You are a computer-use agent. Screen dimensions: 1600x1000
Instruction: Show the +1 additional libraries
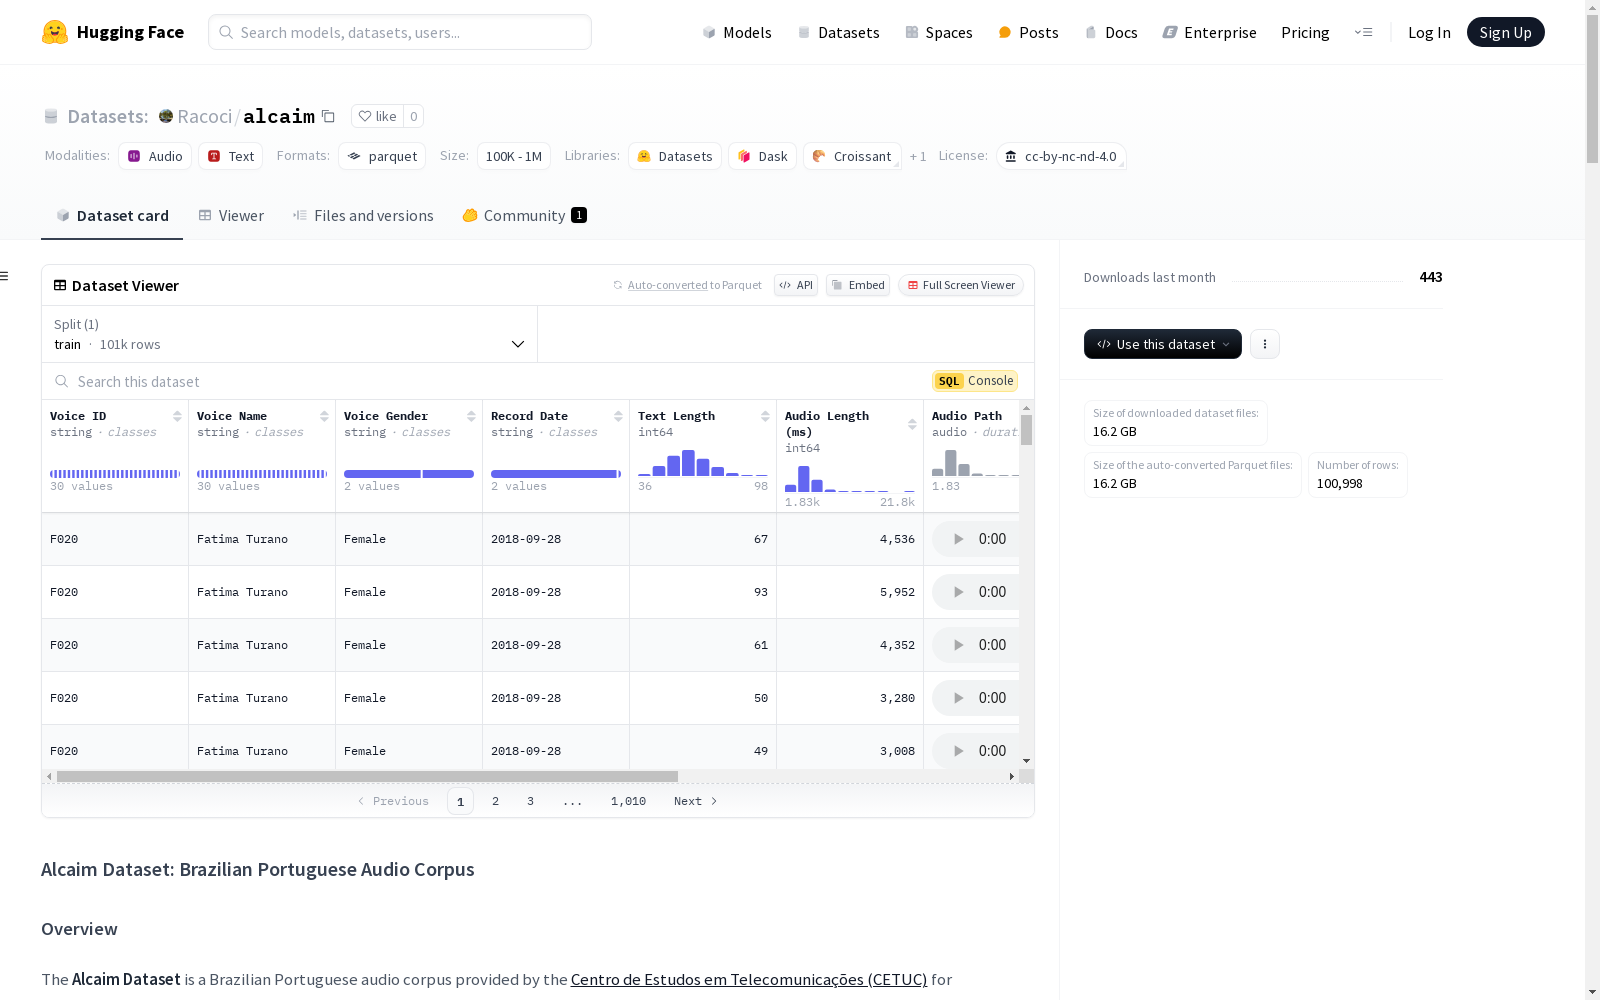918,156
